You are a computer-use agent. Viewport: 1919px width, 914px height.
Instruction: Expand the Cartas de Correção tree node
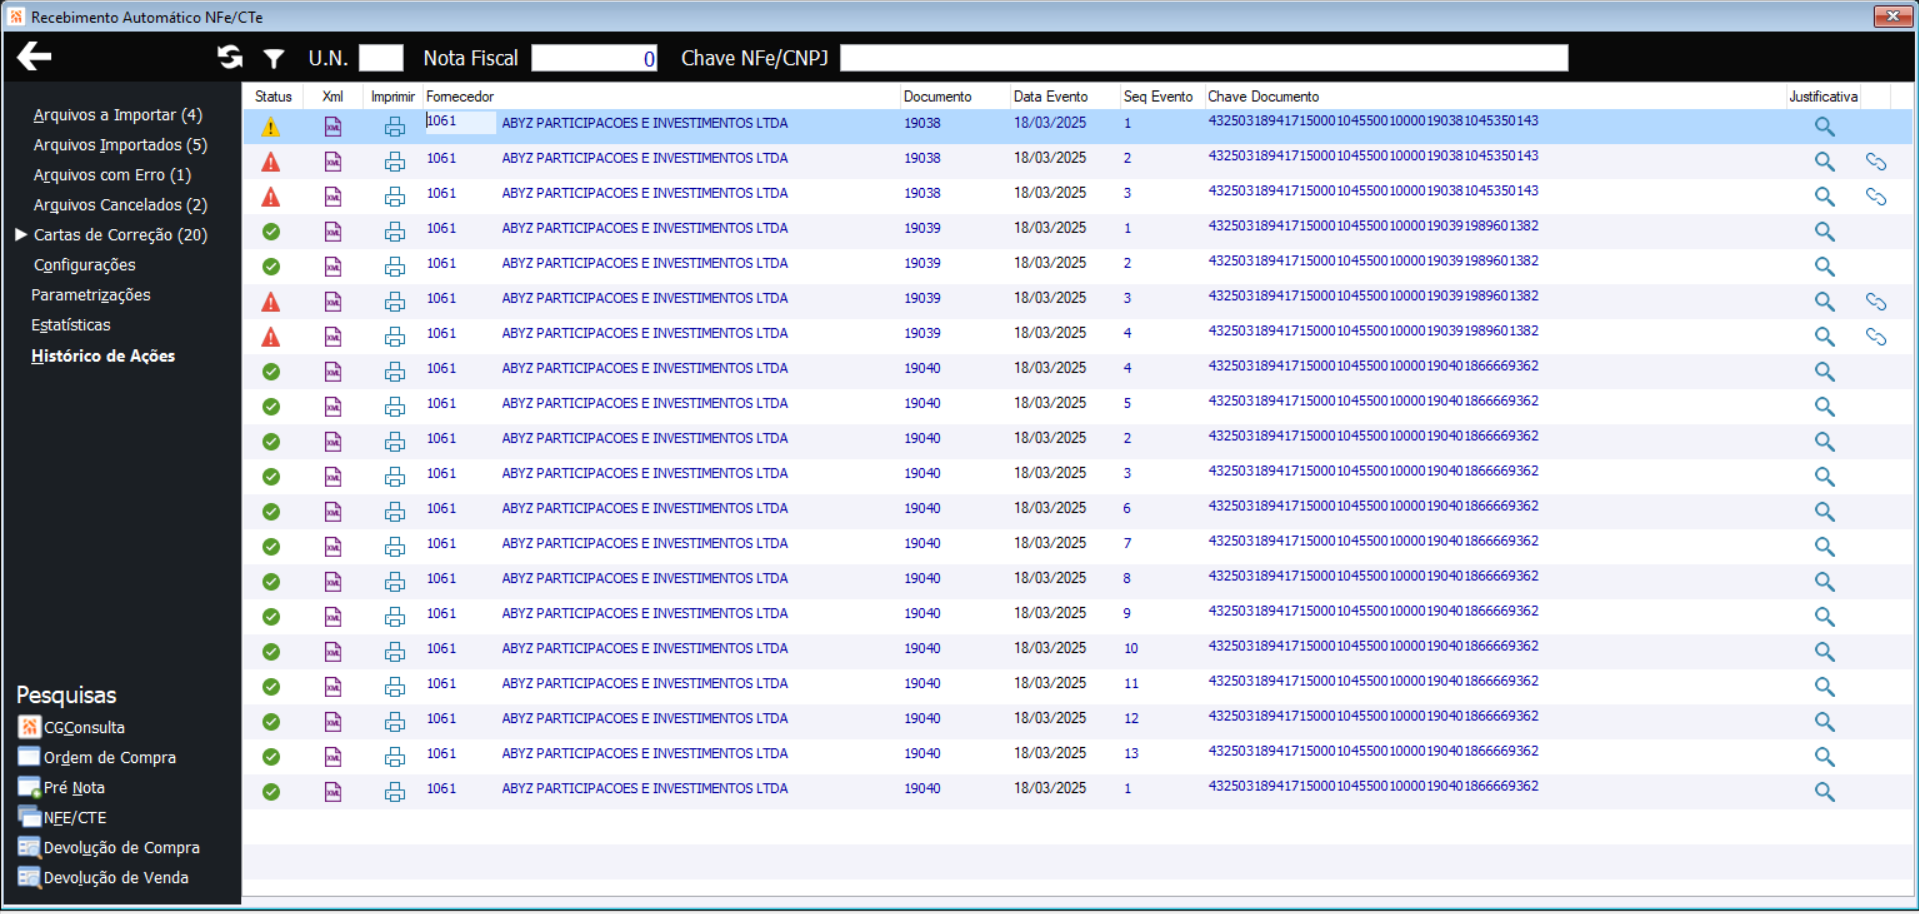tap(20, 235)
